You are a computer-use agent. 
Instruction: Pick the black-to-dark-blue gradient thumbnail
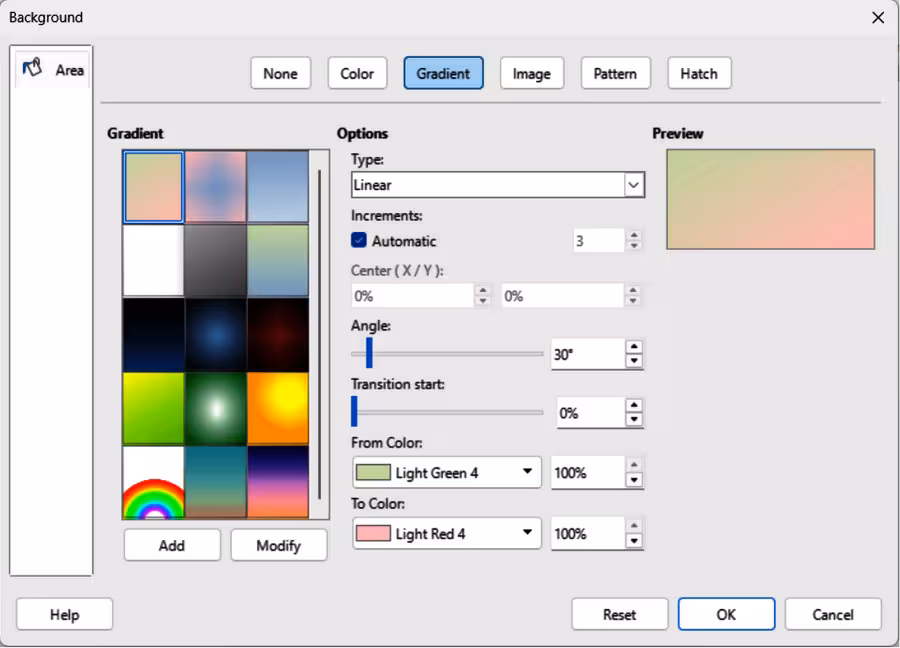153,334
